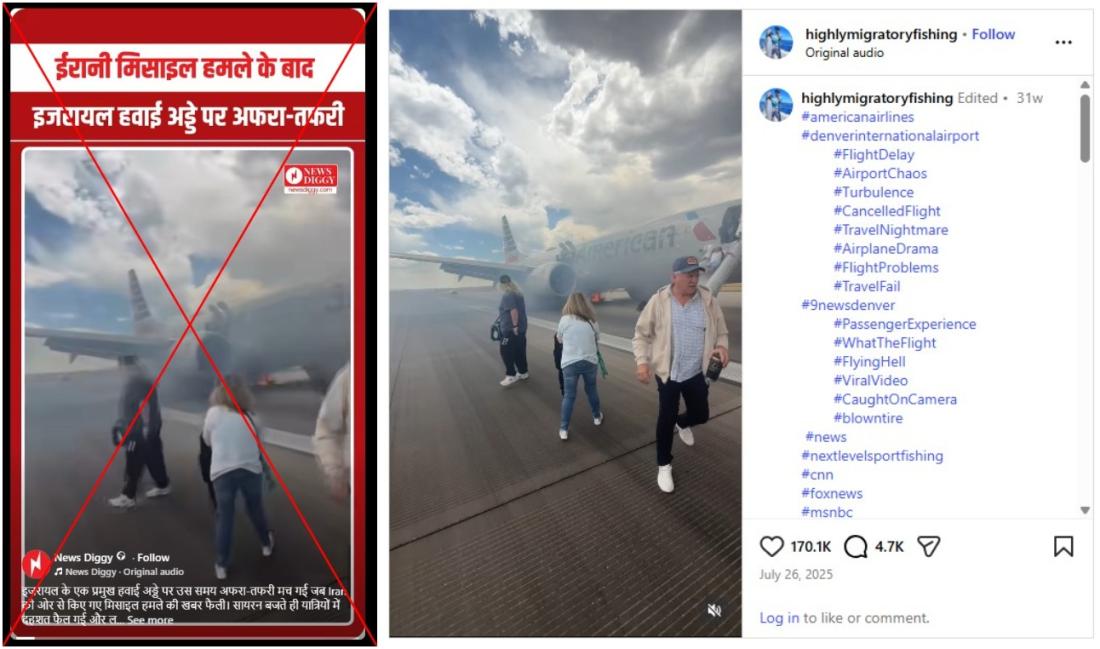Open the three-dot more options menu
Screen dimensions: 1100x649
tap(1063, 43)
